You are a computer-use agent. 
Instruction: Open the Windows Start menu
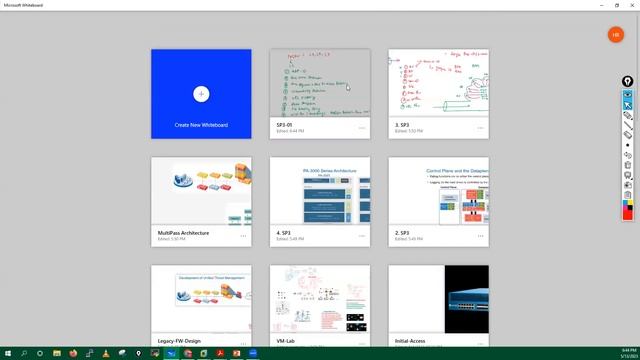pos(8,353)
